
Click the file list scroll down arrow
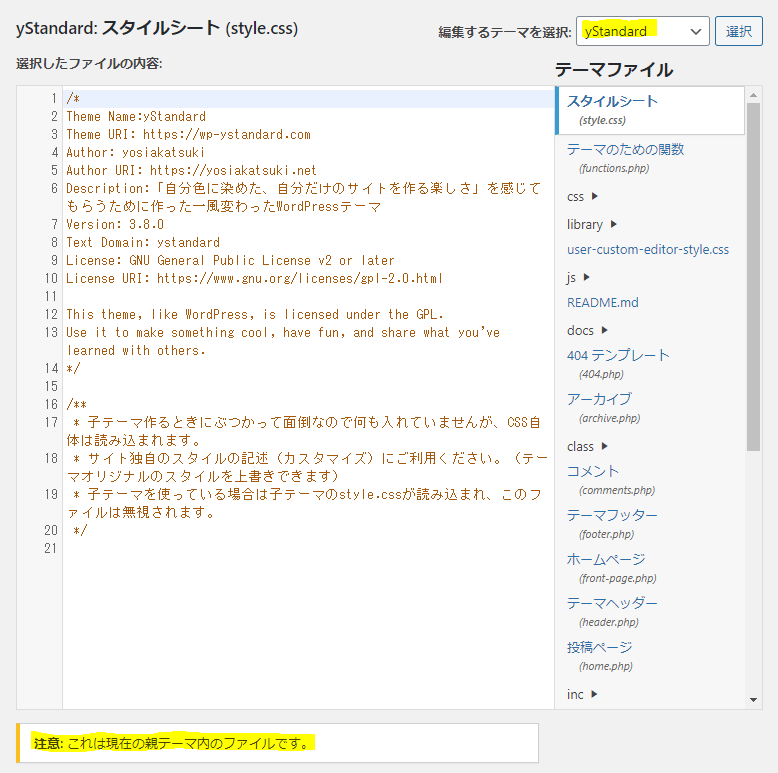(753, 700)
